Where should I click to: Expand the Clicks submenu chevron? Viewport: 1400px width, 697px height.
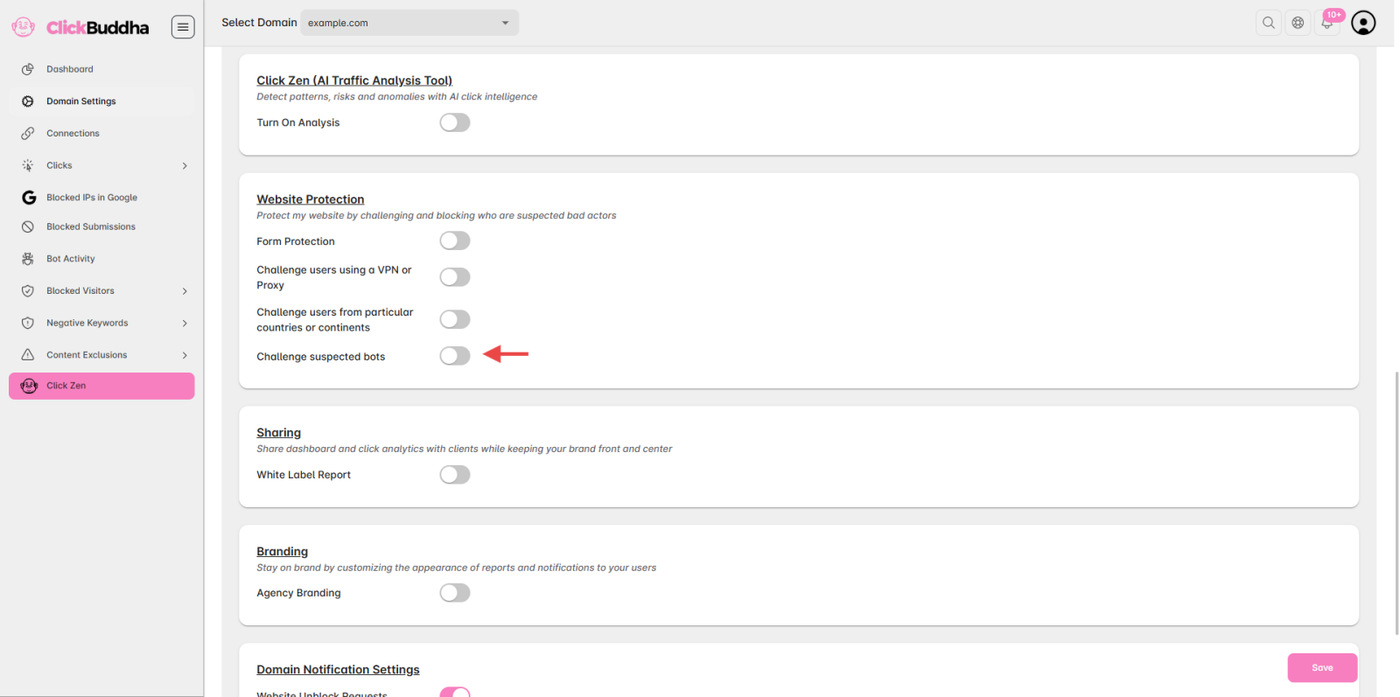click(x=185, y=166)
